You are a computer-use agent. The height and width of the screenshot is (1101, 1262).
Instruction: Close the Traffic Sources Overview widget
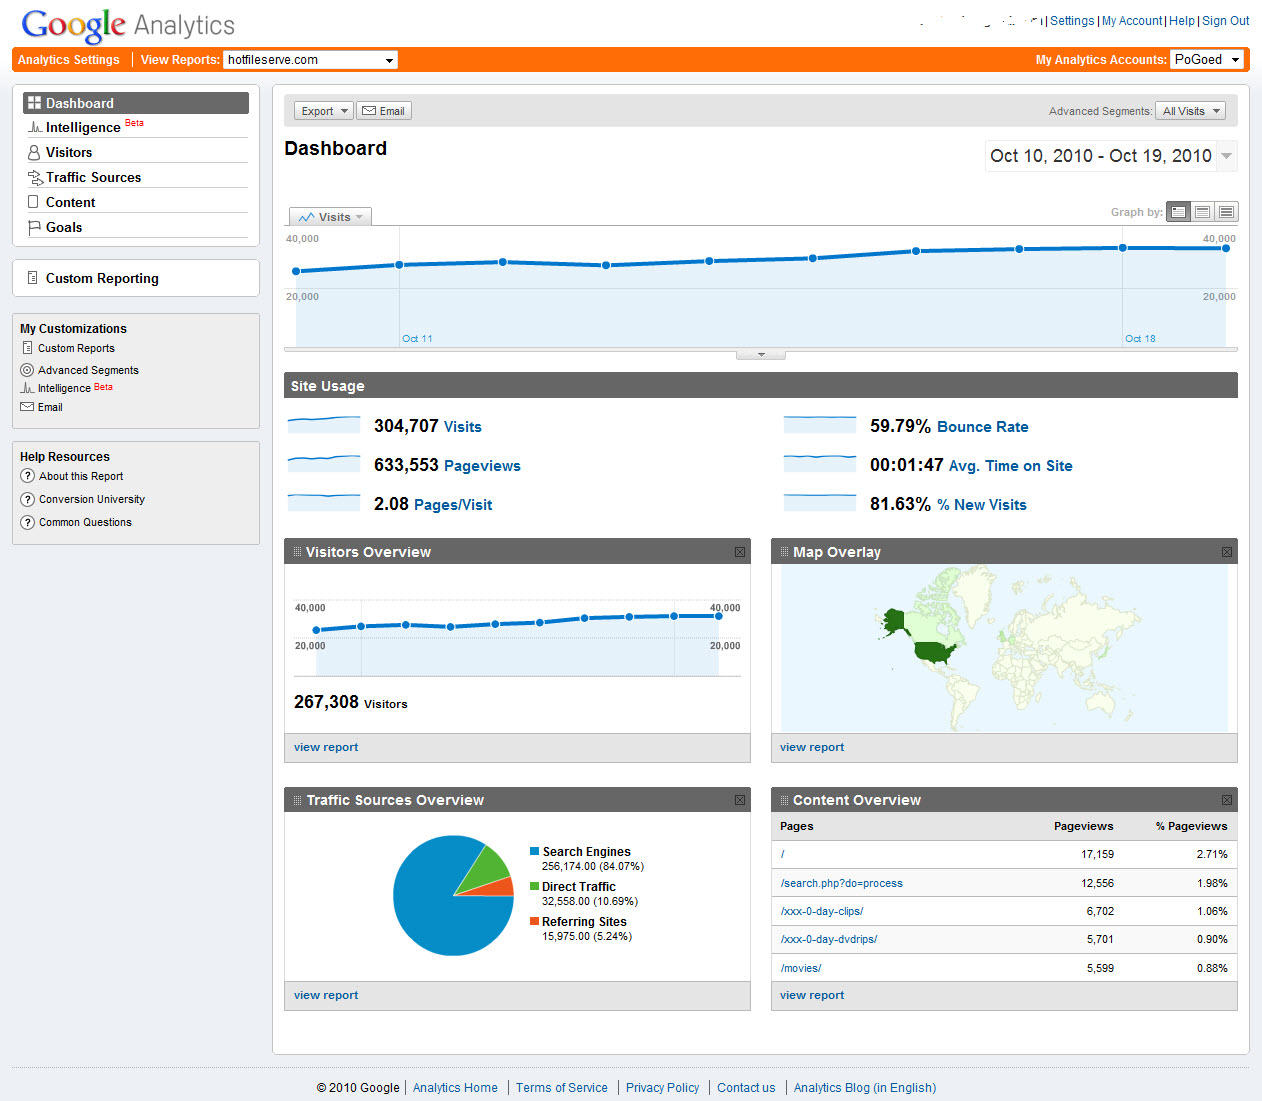(x=740, y=800)
